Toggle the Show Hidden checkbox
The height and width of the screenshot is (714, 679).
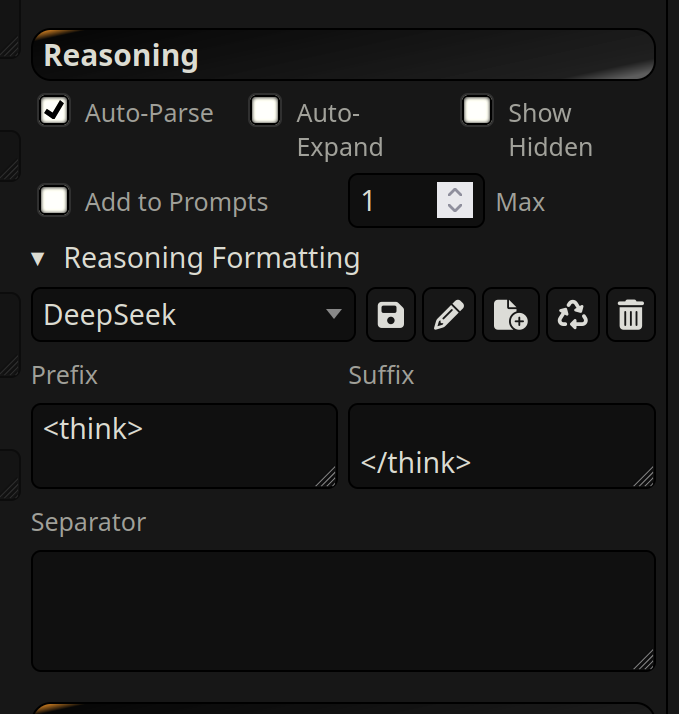(477, 110)
